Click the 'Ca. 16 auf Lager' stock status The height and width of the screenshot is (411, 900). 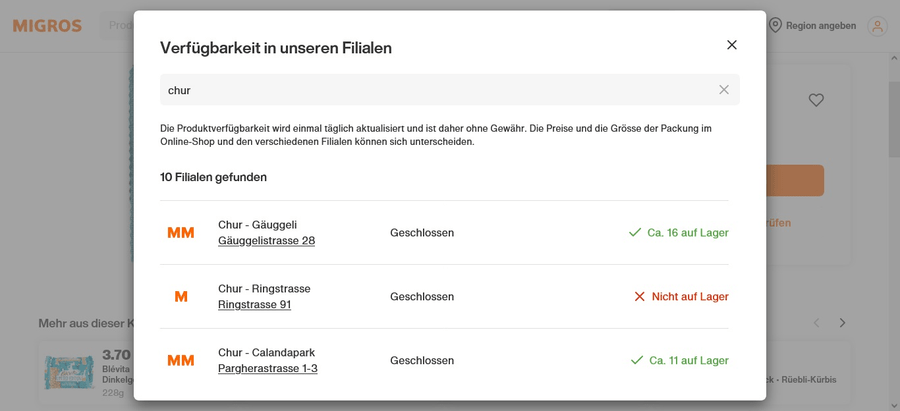678,232
